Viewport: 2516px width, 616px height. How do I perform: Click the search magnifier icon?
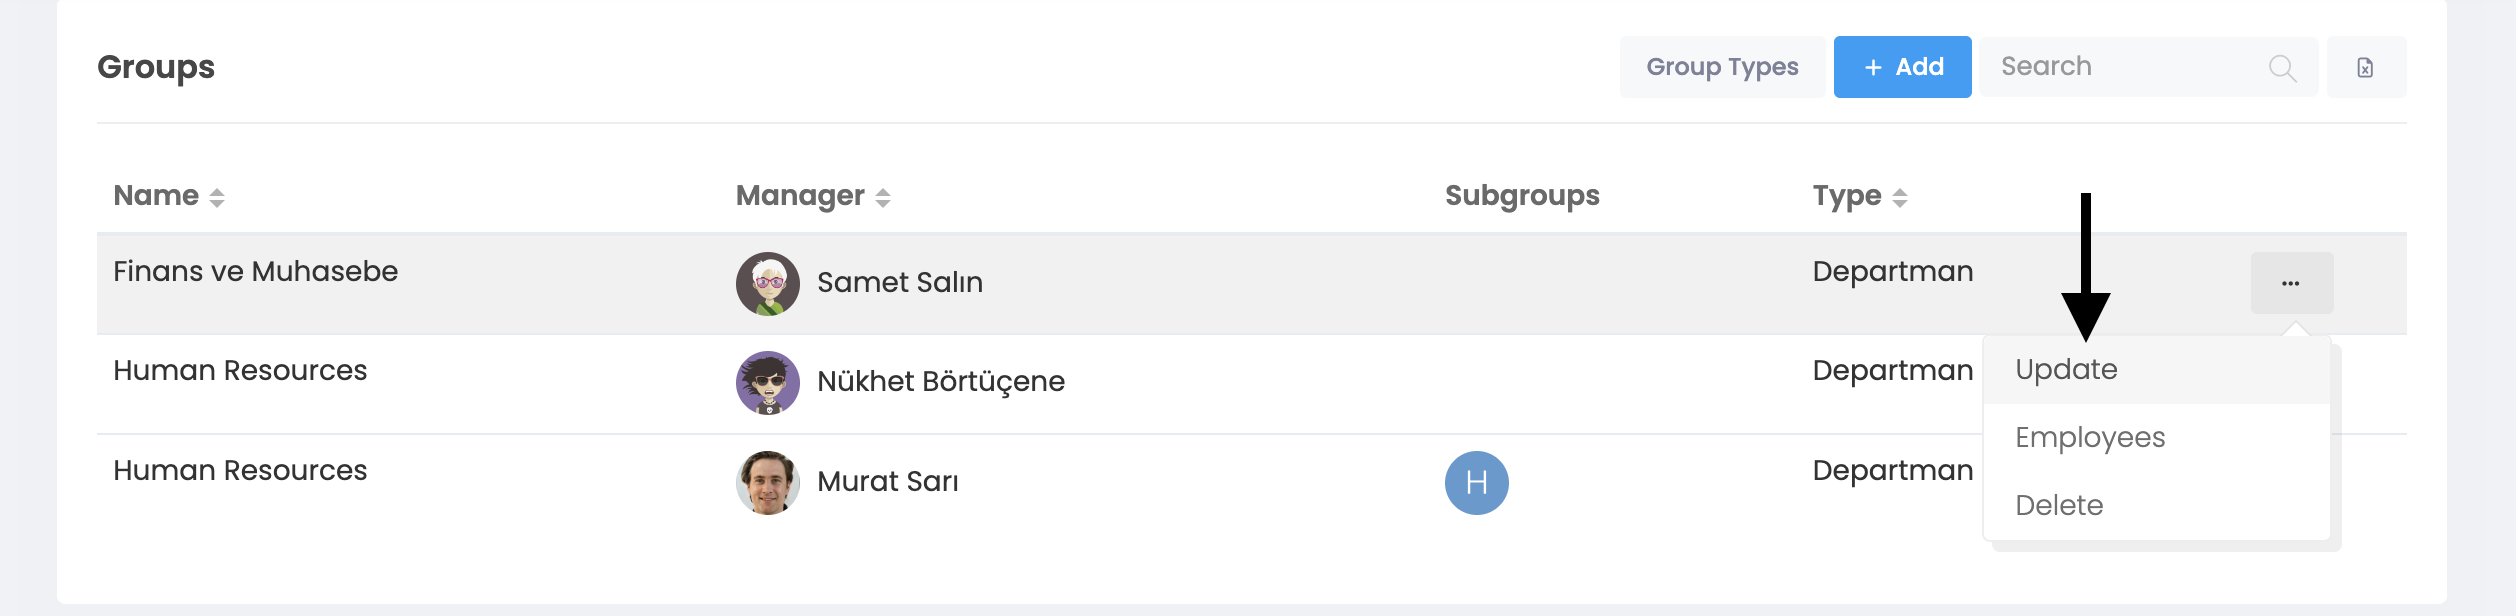[x=2282, y=67]
